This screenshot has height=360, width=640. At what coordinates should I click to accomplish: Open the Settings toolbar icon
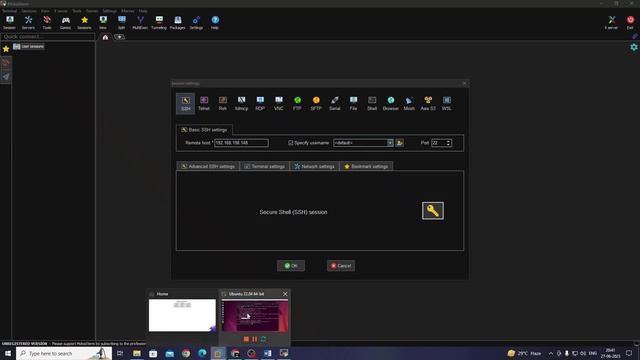196,22
